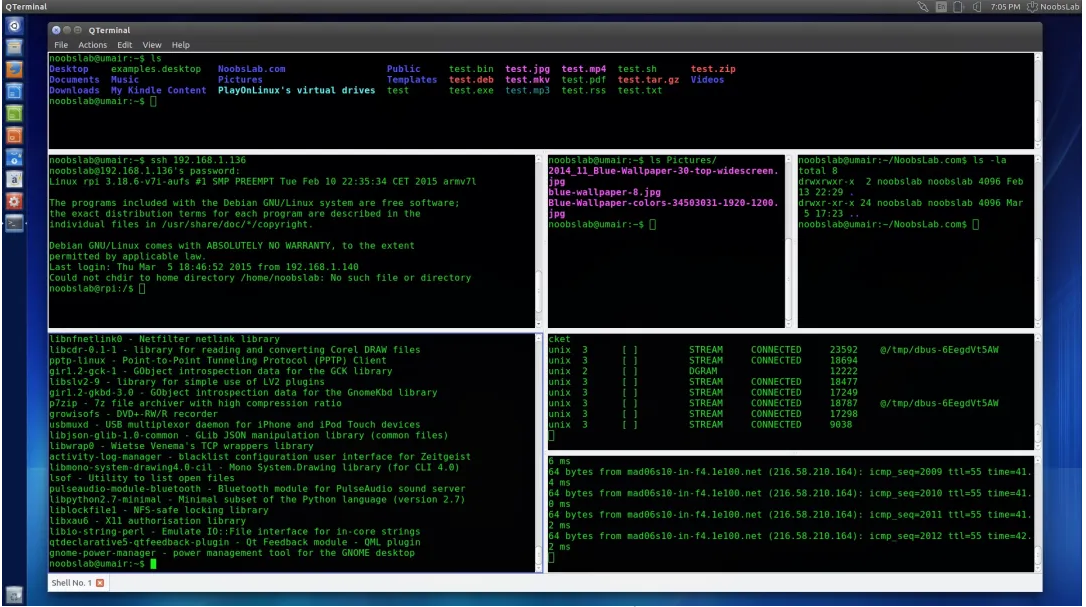Close the Shell No. 1 tab
Viewport: 1086px width, 607px height.
click(100, 583)
